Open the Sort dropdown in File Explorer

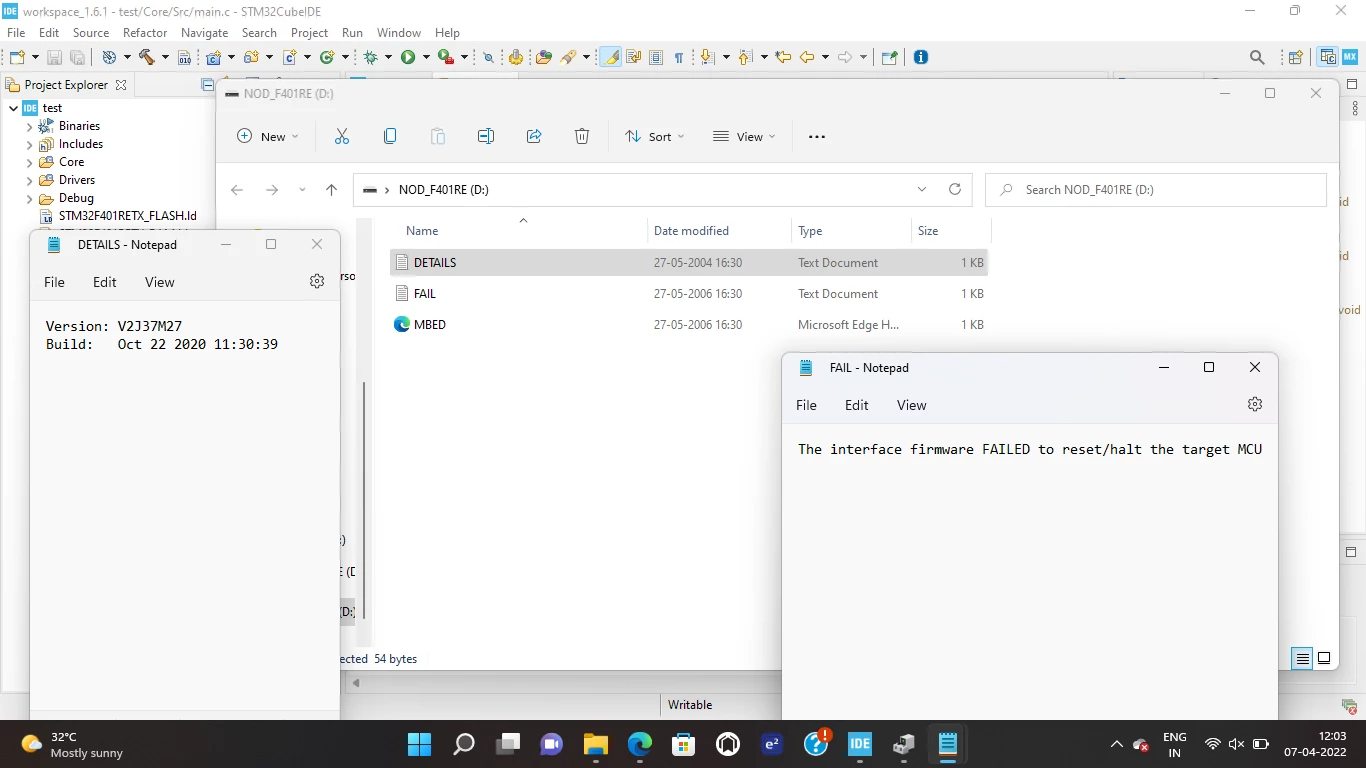point(655,136)
